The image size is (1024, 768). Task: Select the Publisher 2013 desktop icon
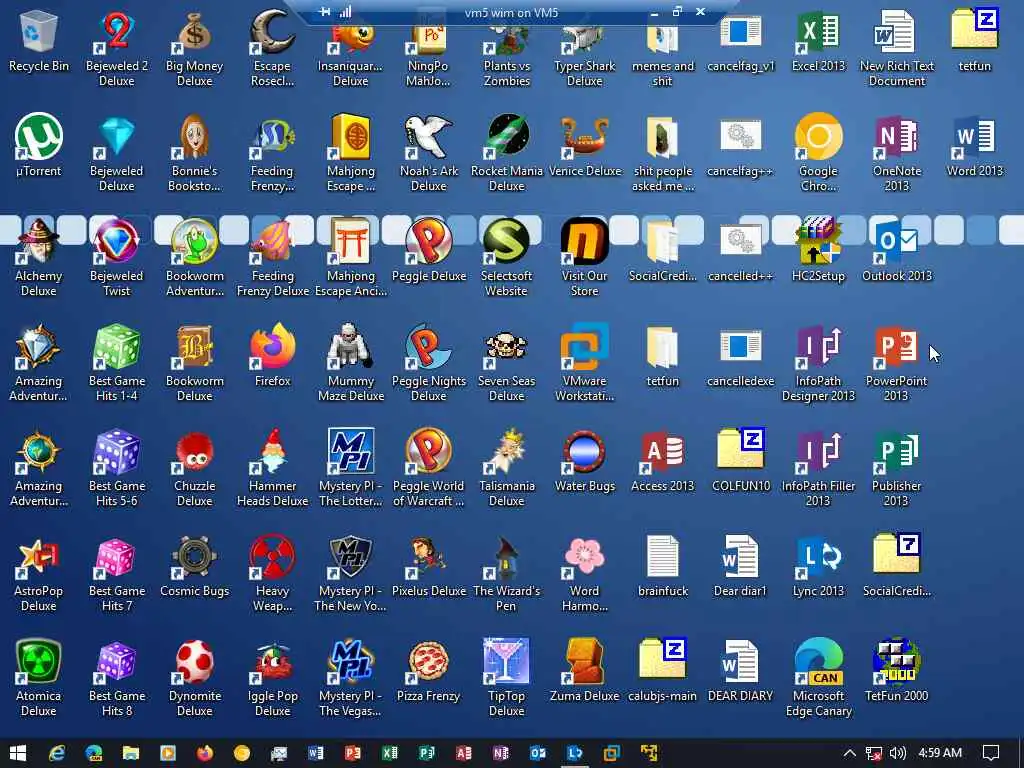[x=897, y=468]
